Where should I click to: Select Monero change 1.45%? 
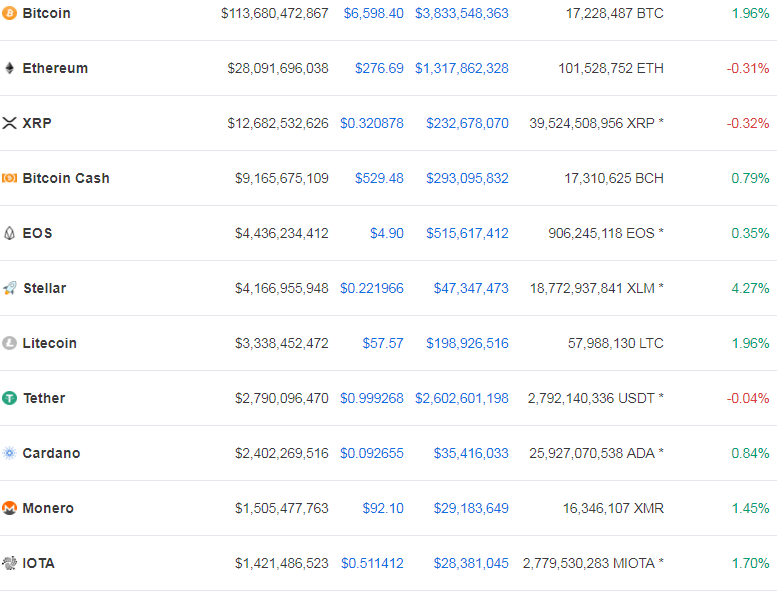(751, 508)
